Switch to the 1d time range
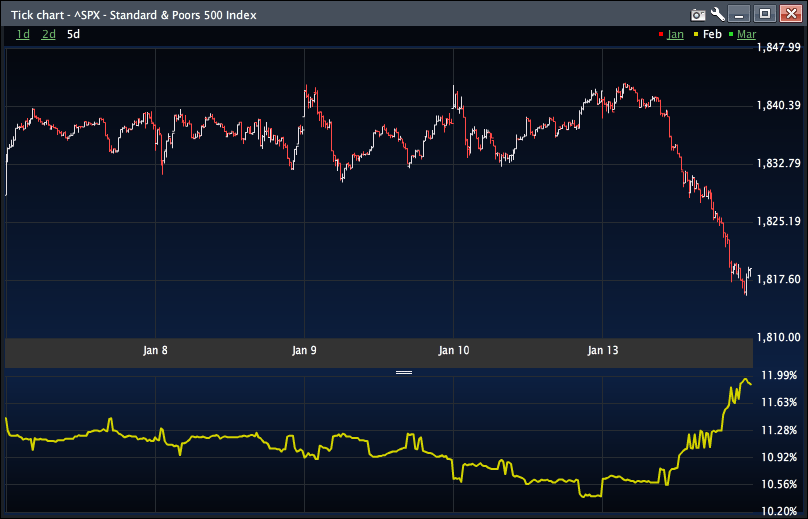Viewport: 808px width, 519px height. tap(23, 34)
